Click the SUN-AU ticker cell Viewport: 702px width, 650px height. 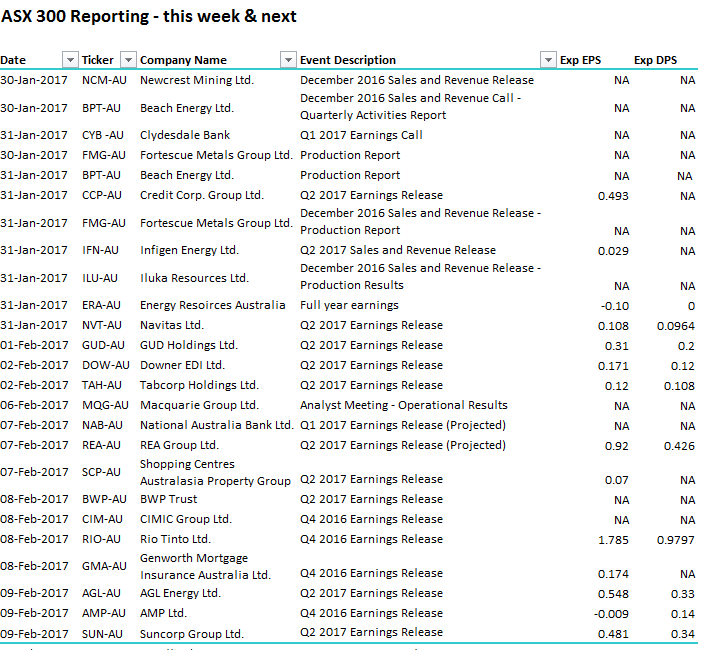tap(102, 634)
